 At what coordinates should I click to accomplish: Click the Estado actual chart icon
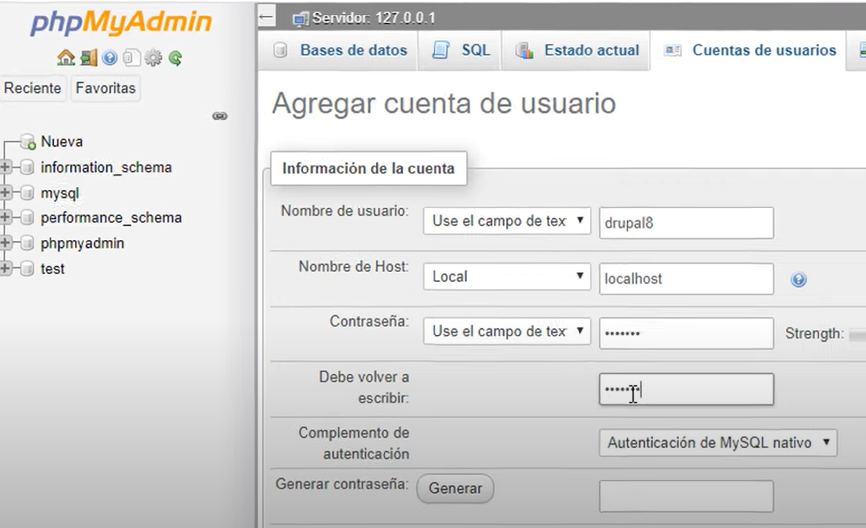(x=524, y=50)
